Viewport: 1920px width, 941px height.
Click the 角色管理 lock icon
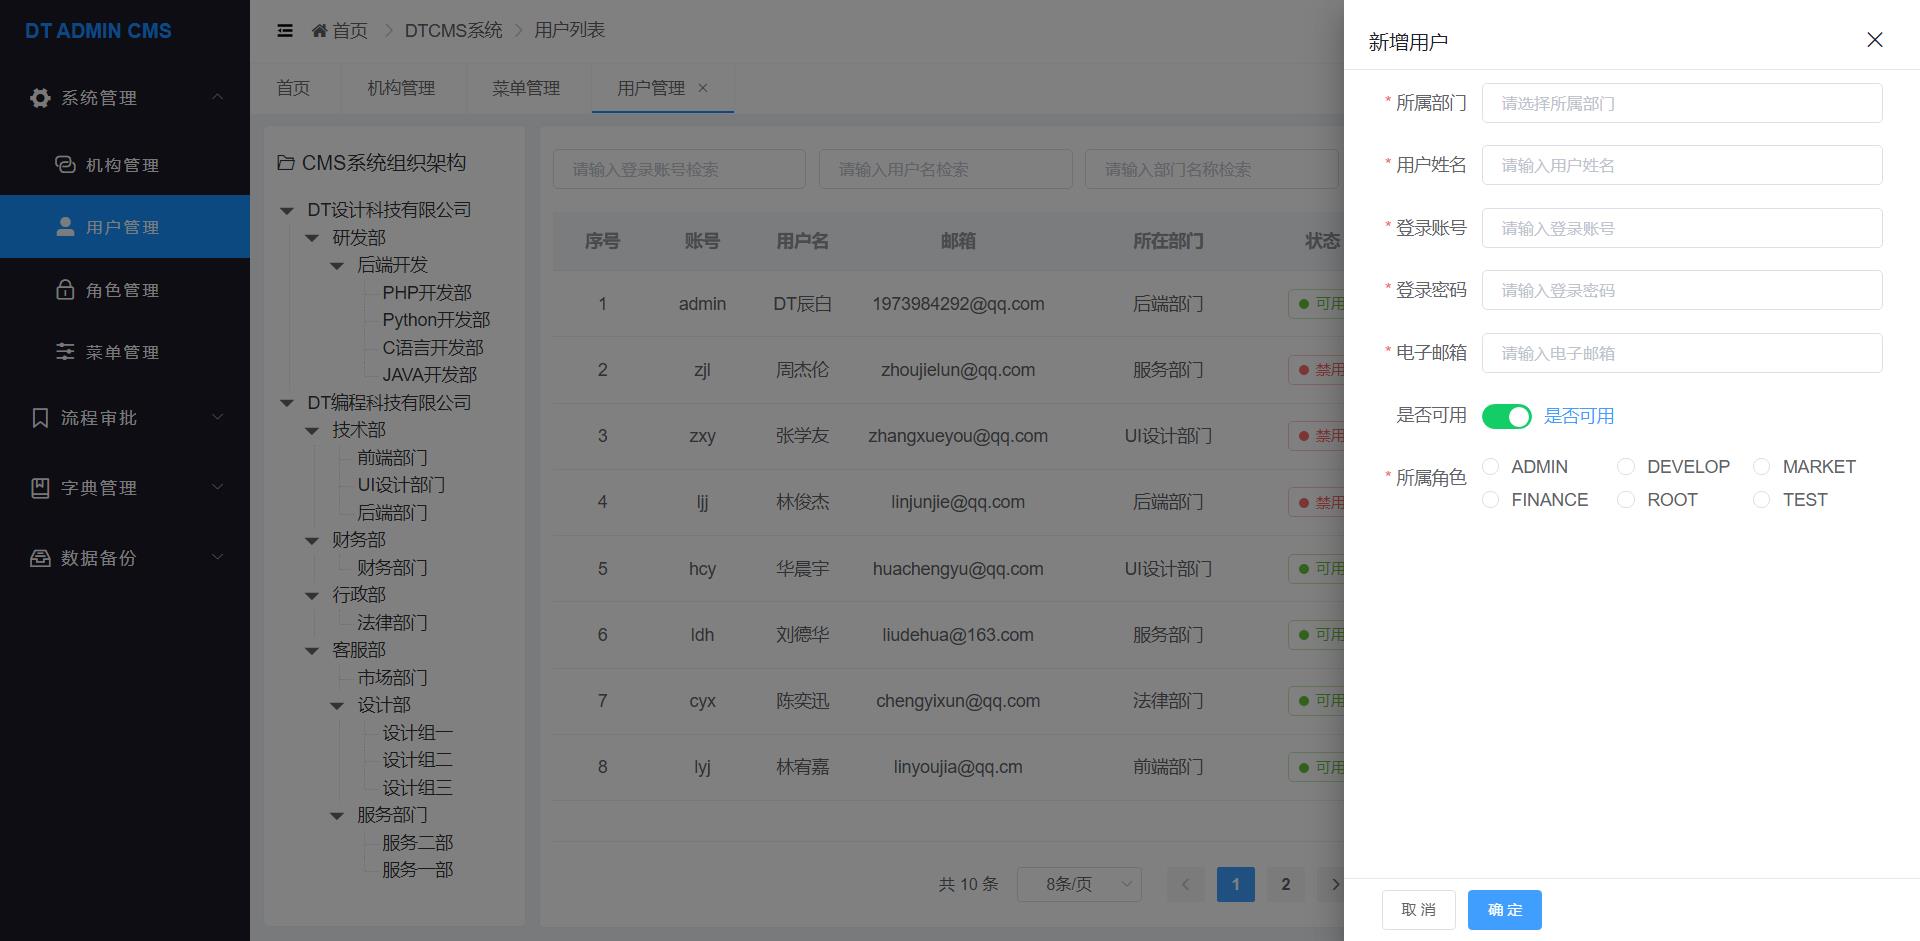pyautogui.click(x=65, y=290)
